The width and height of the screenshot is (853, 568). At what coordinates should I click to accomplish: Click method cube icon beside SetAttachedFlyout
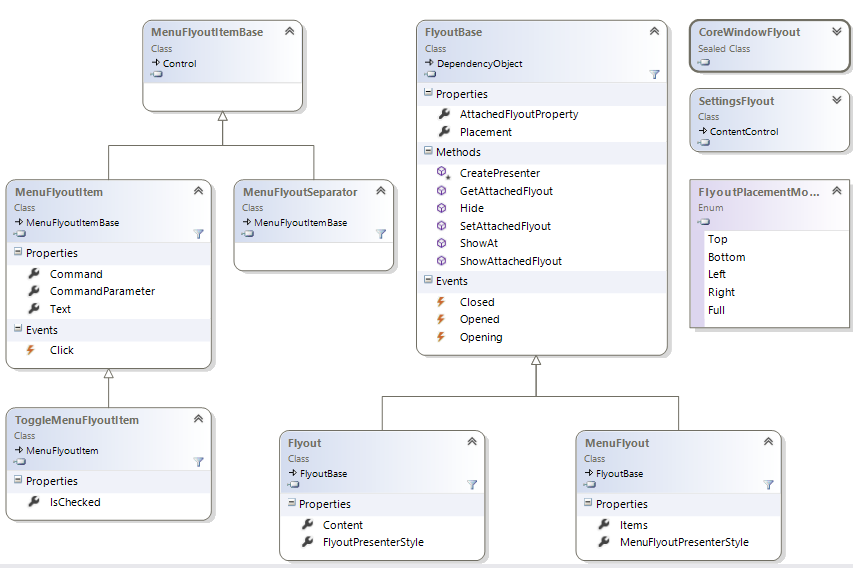pos(442,226)
